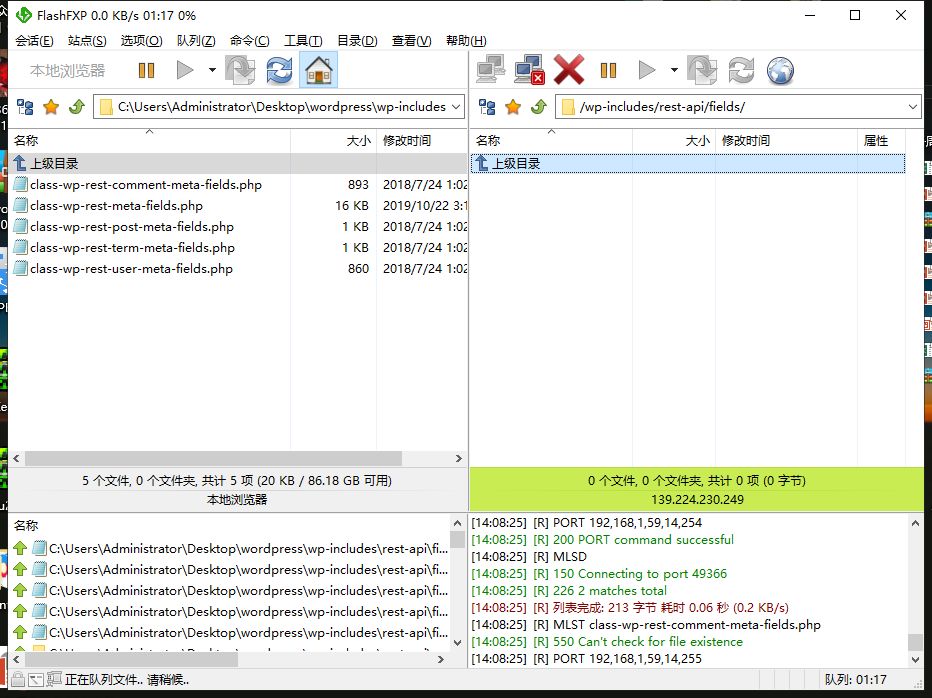Click local file list horizontal scrollbar

point(213,458)
